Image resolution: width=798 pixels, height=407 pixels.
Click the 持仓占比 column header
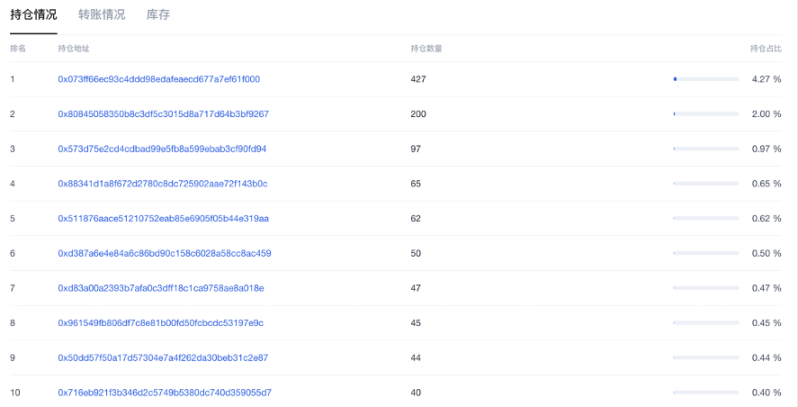coord(766,48)
